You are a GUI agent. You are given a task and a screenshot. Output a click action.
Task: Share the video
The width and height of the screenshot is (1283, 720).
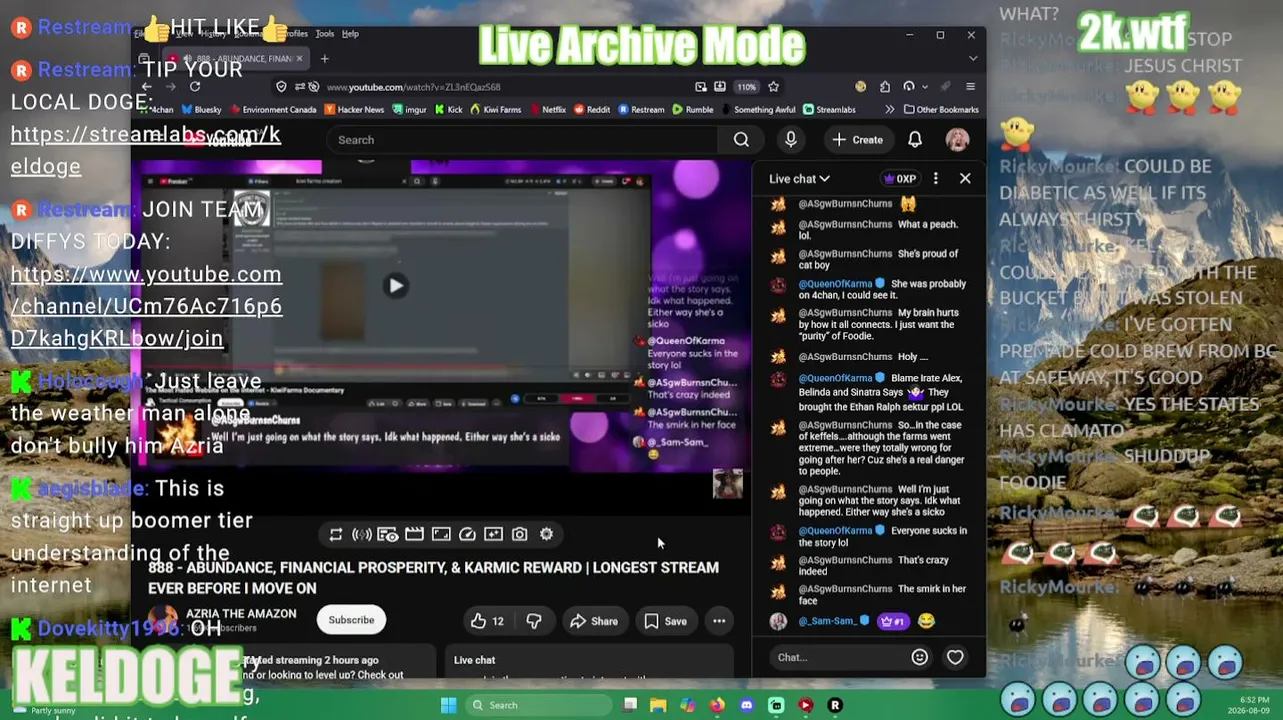pyautogui.click(x=594, y=621)
